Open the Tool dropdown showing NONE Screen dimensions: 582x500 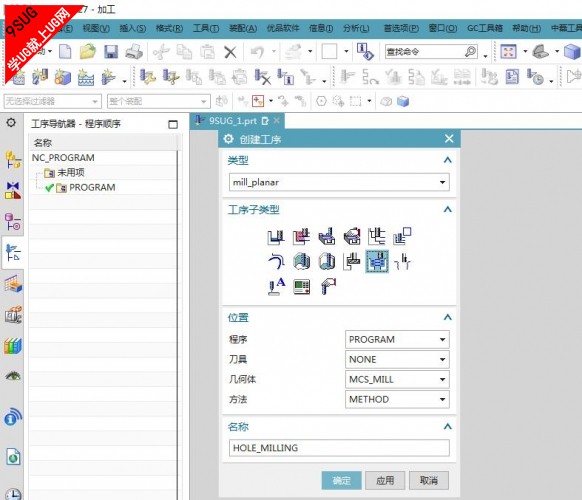[x=397, y=359]
